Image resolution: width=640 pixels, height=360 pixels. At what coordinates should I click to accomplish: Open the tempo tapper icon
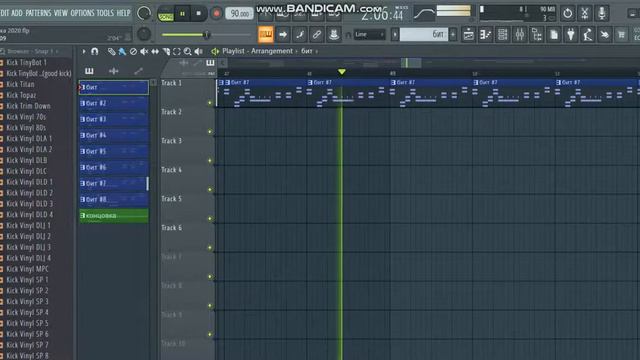tap(588, 35)
